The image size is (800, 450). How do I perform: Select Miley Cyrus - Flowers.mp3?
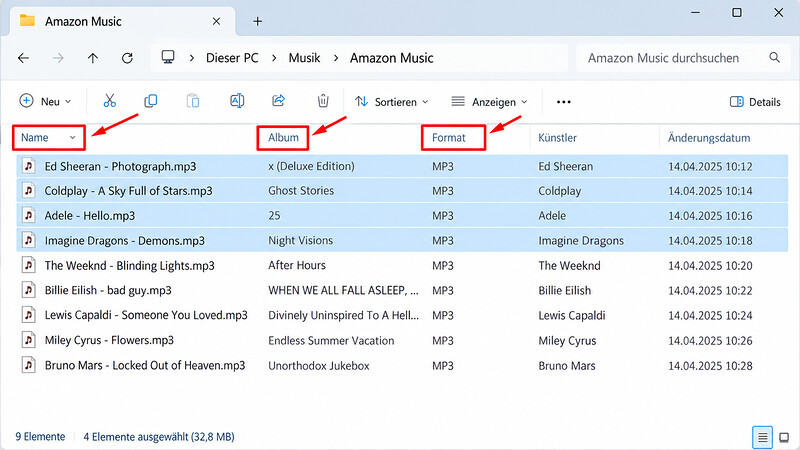click(109, 340)
